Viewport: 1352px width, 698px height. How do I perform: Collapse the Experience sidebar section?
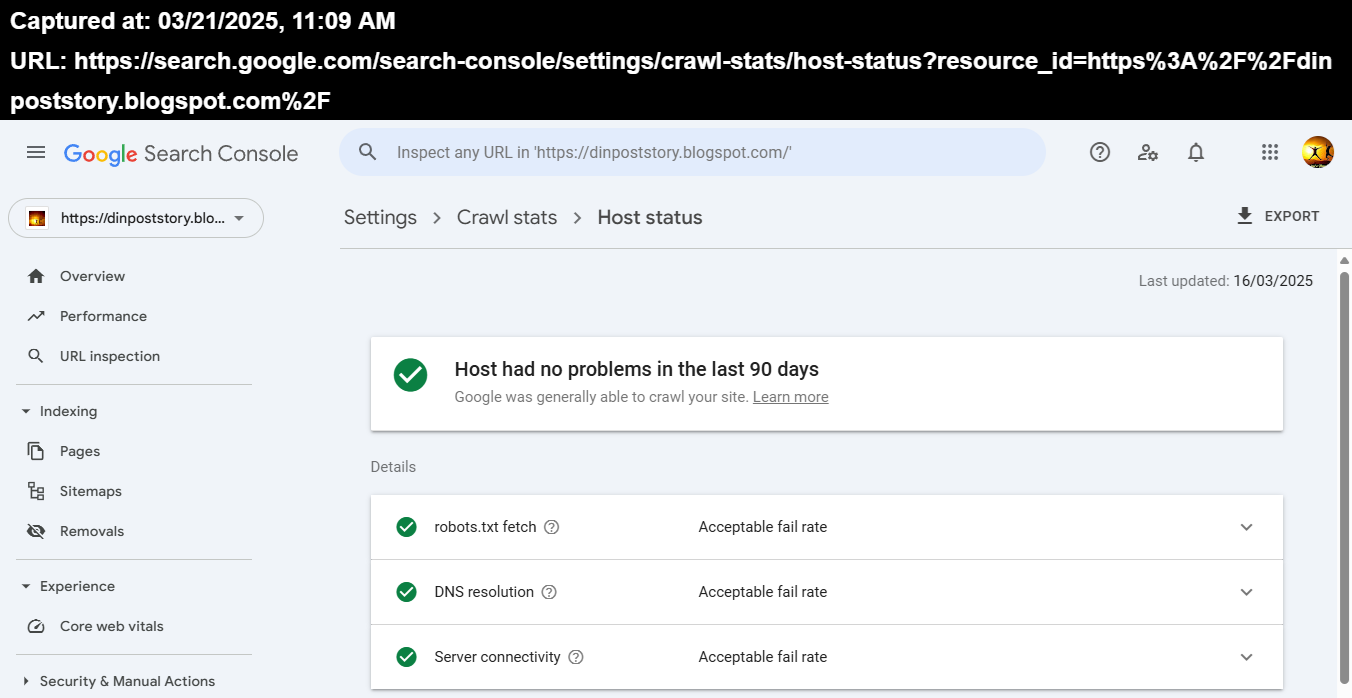(26, 586)
